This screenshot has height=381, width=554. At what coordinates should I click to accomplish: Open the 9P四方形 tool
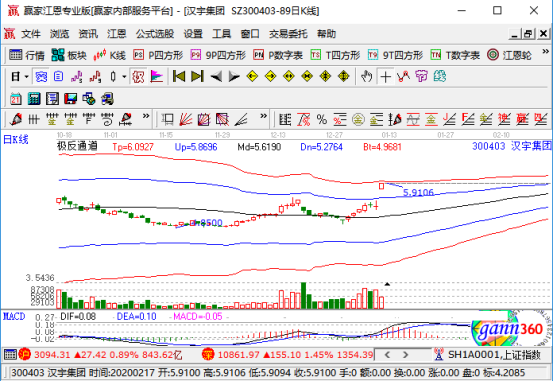coord(218,55)
